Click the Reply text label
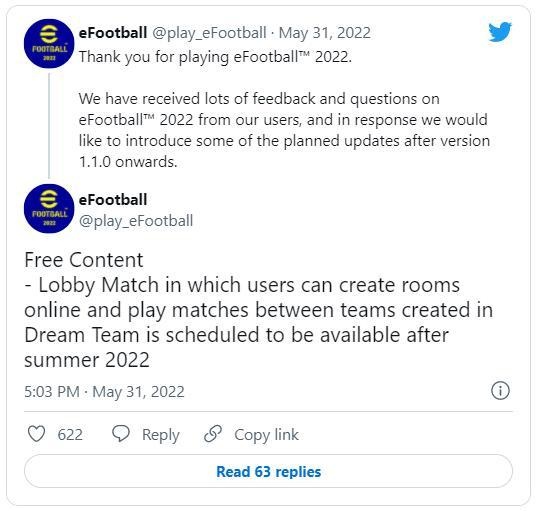 click(161, 435)
